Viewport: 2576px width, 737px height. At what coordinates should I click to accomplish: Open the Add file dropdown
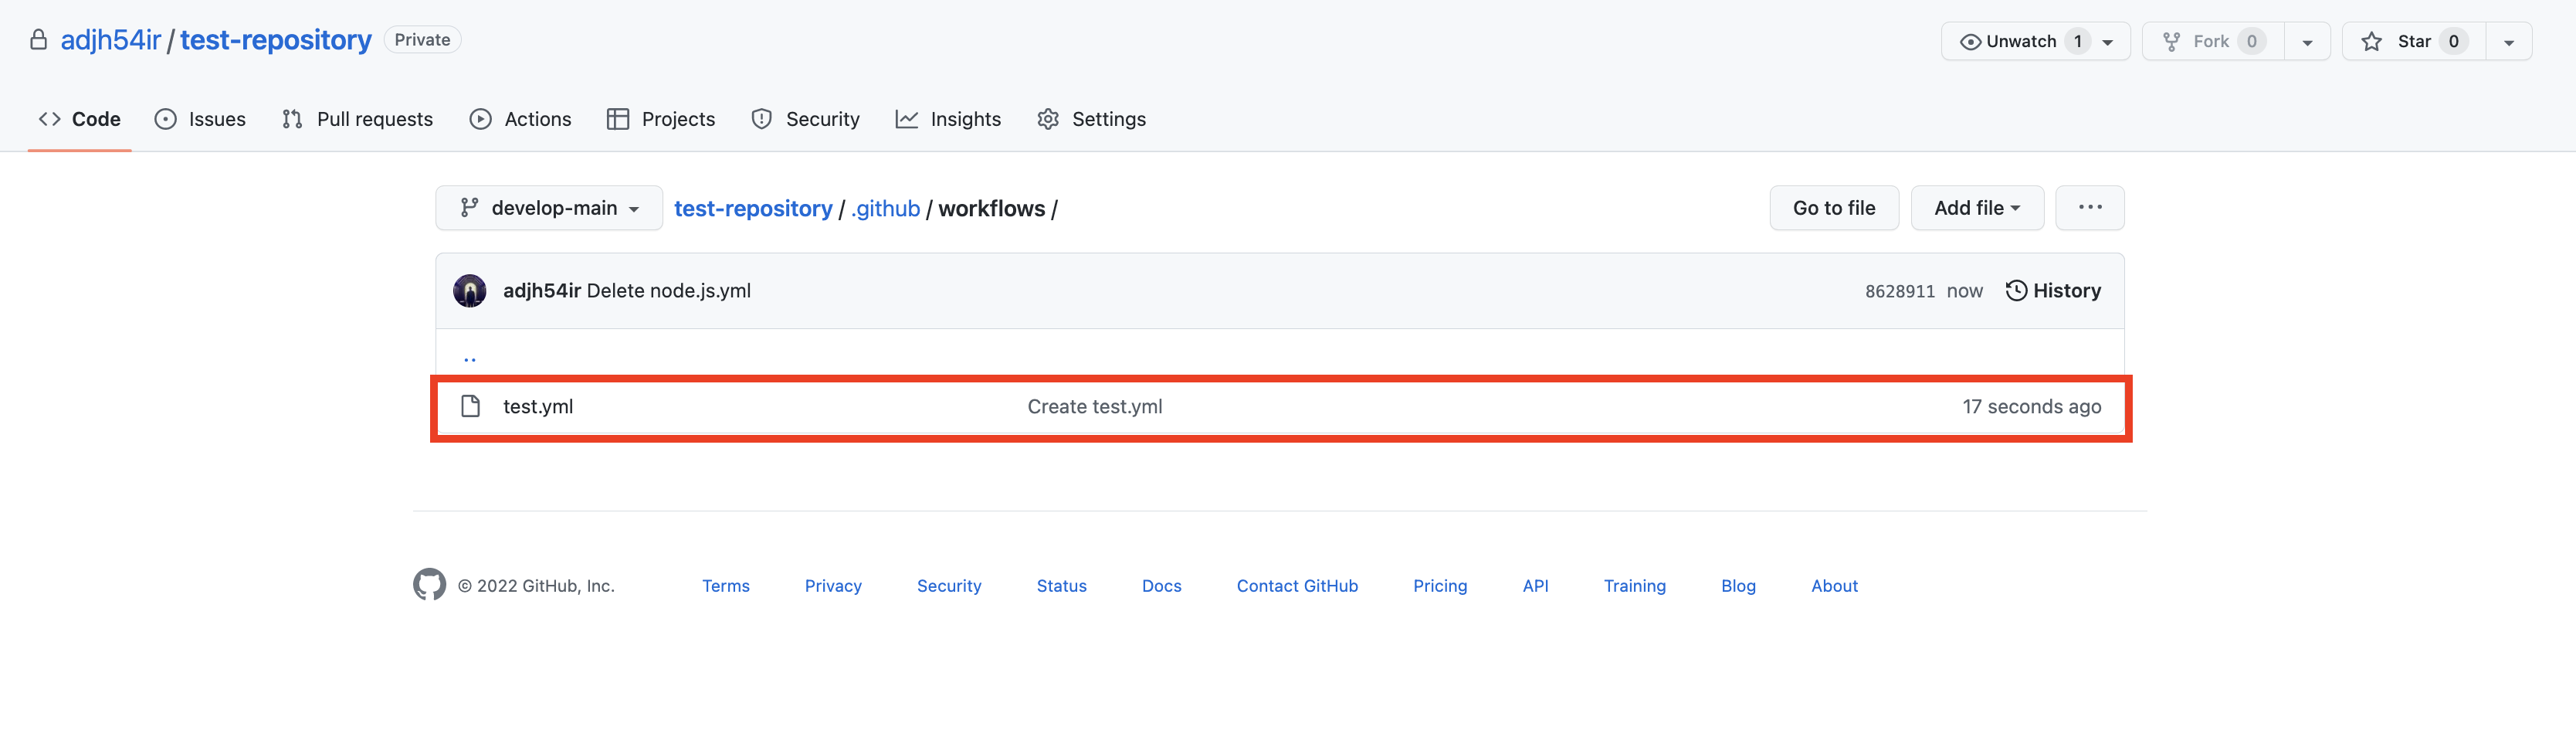[1977, 208]
